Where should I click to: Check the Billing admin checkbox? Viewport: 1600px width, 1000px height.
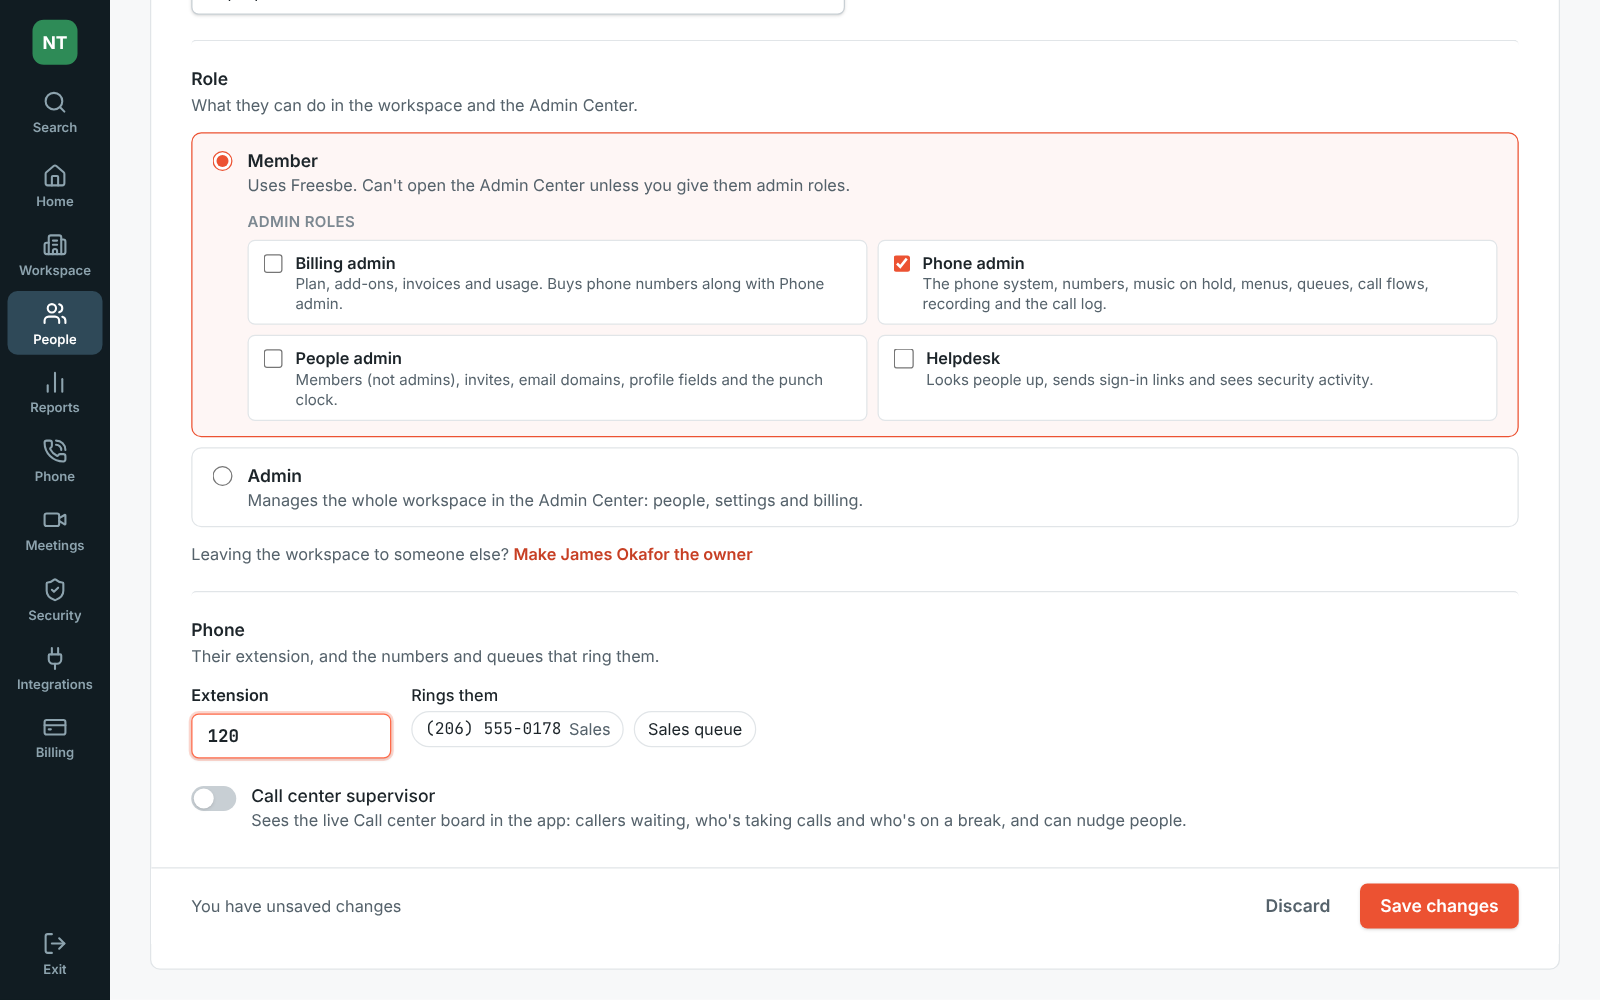pos(273,263)
